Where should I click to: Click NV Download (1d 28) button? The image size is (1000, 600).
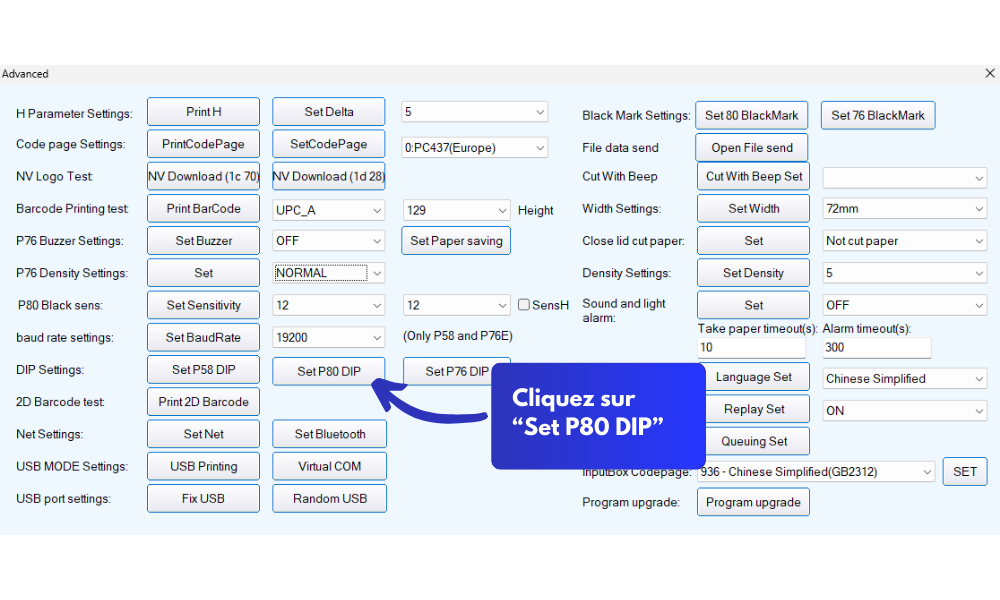328,177
